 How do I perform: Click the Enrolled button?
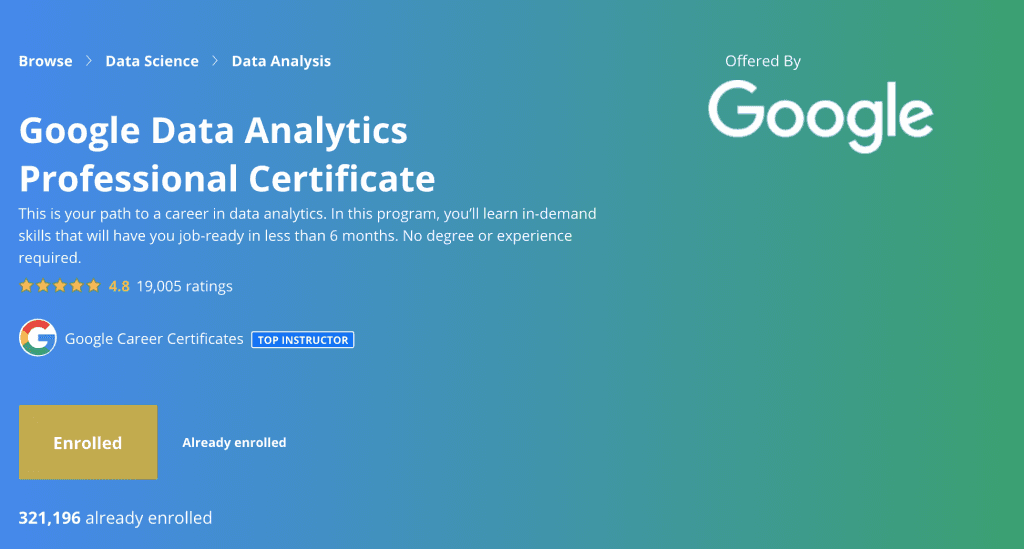click(x=88, y=442)
